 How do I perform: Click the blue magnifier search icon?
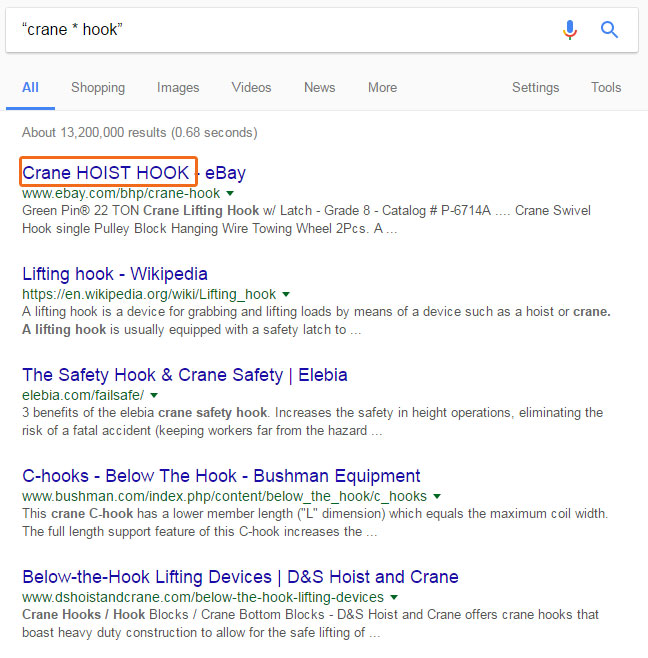click(609, 29)
